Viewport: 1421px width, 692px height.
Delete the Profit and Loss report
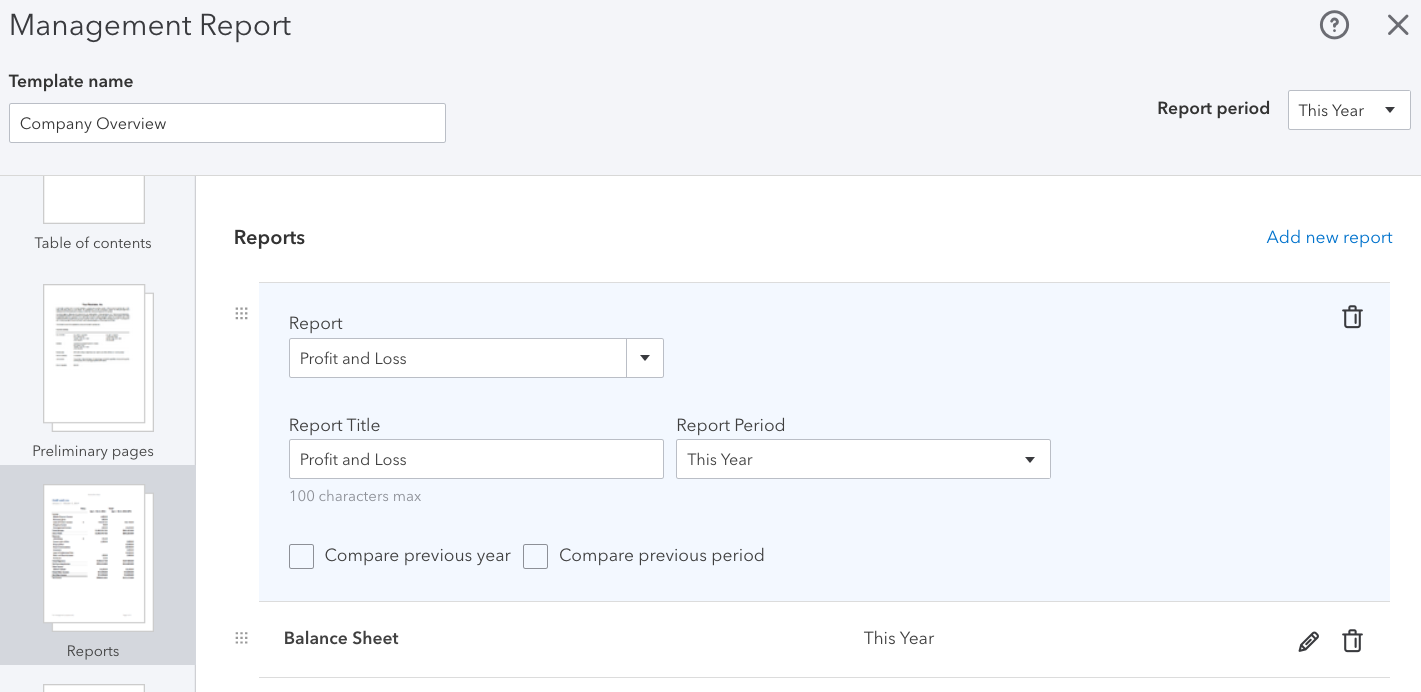click(x=1352, y=317)
